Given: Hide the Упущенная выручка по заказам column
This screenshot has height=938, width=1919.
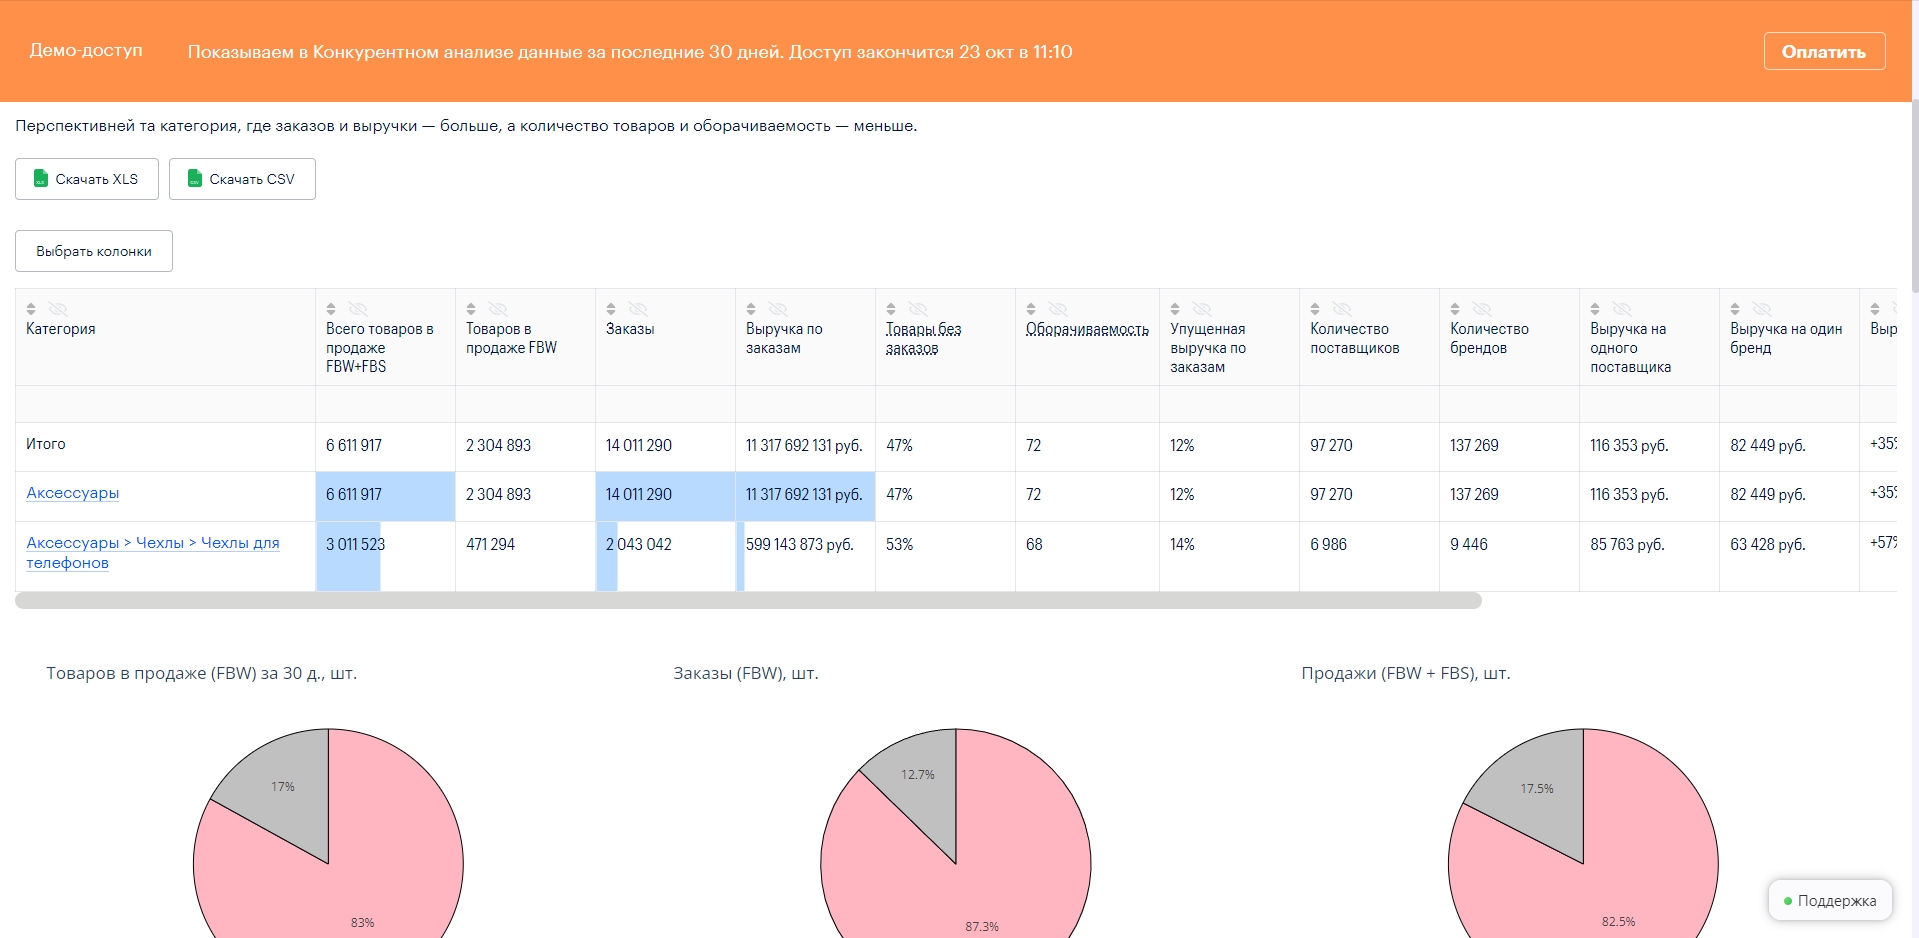Looking at the screenshot, I should 1202,309.
